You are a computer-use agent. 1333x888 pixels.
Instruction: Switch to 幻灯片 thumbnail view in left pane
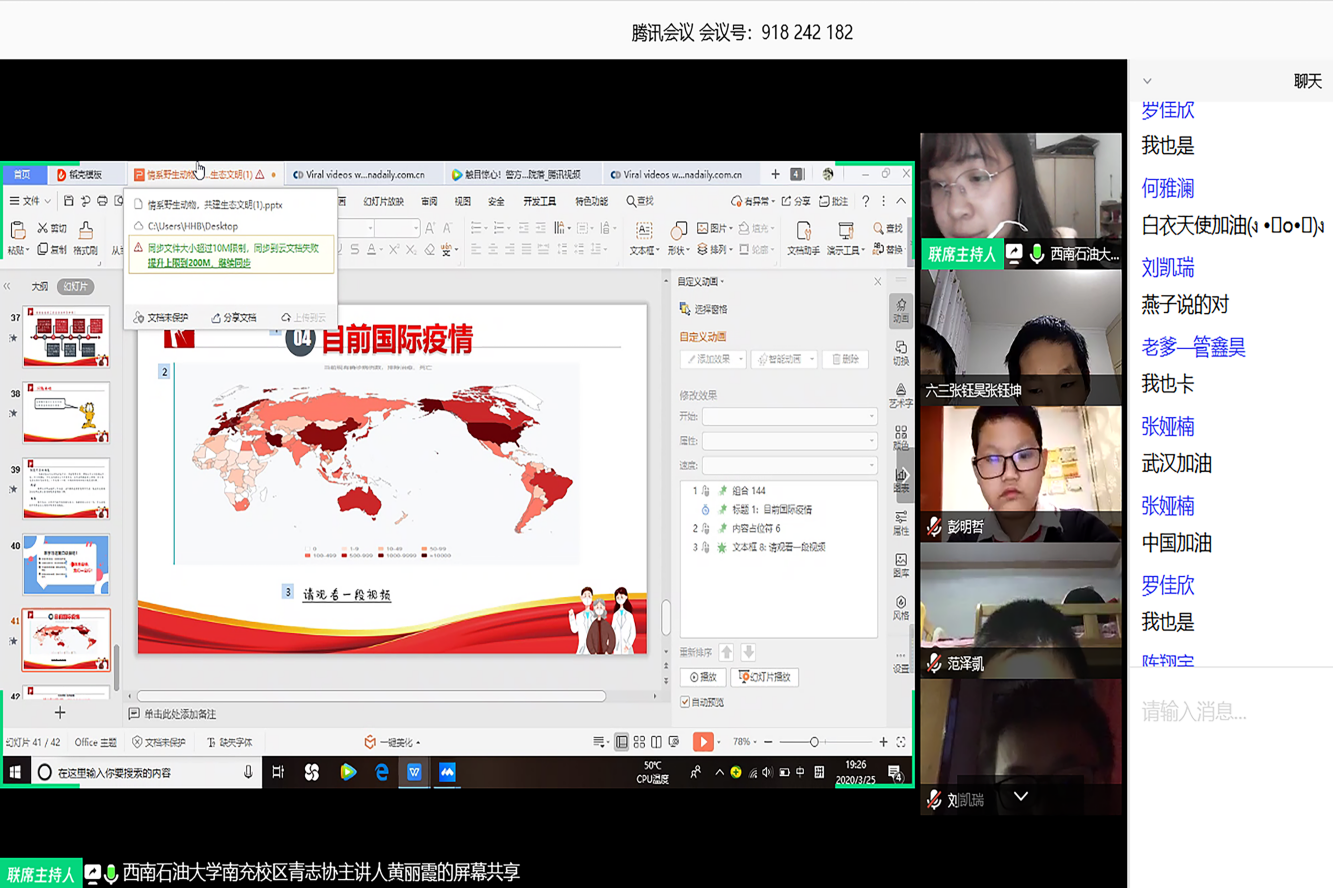75,287
